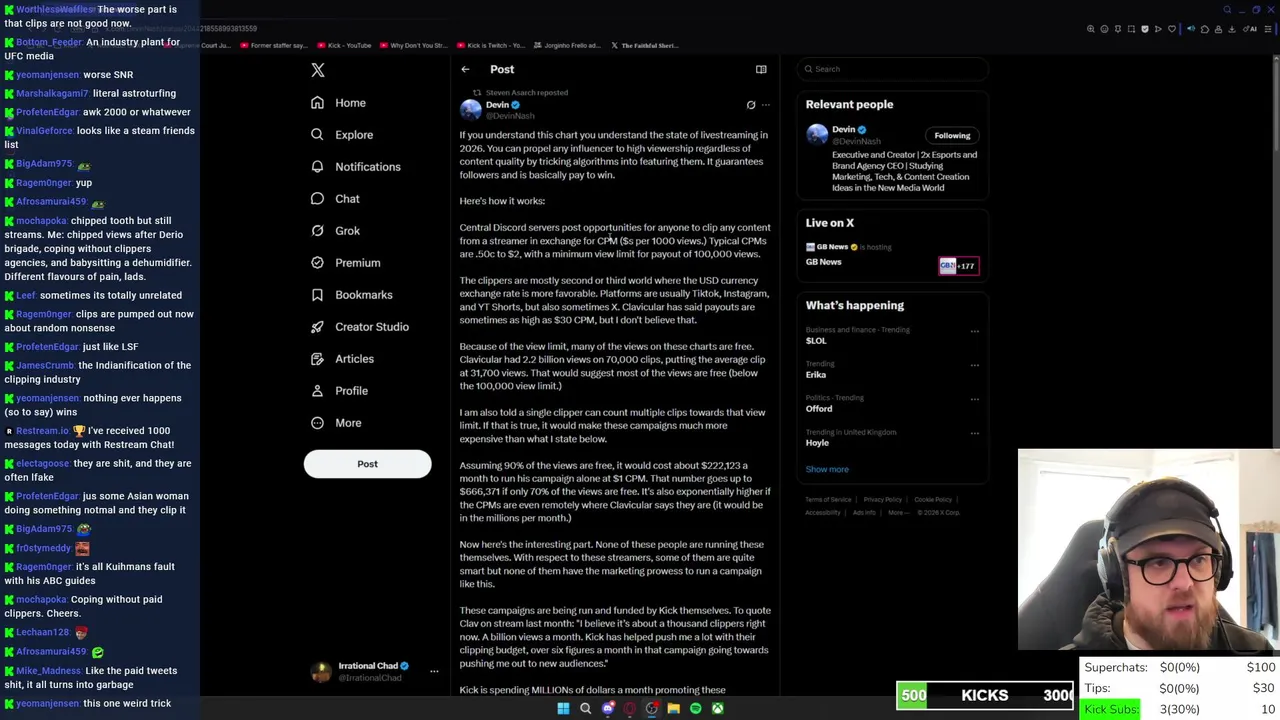
Task: Click the Irrational Chad profile avatar
Action: 320,671
